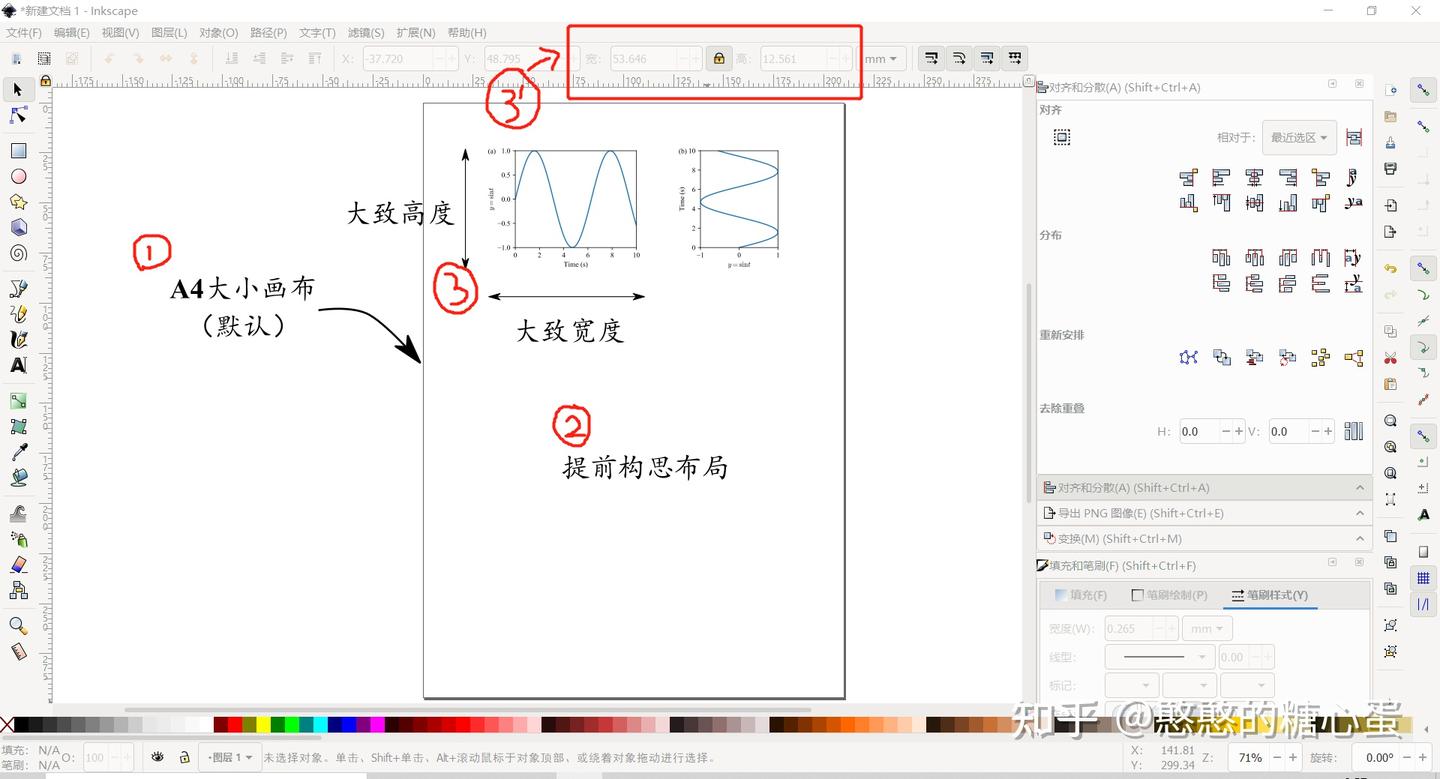
Task: Open the 滤镜(S) menu
Action: (x=366, y=32)
